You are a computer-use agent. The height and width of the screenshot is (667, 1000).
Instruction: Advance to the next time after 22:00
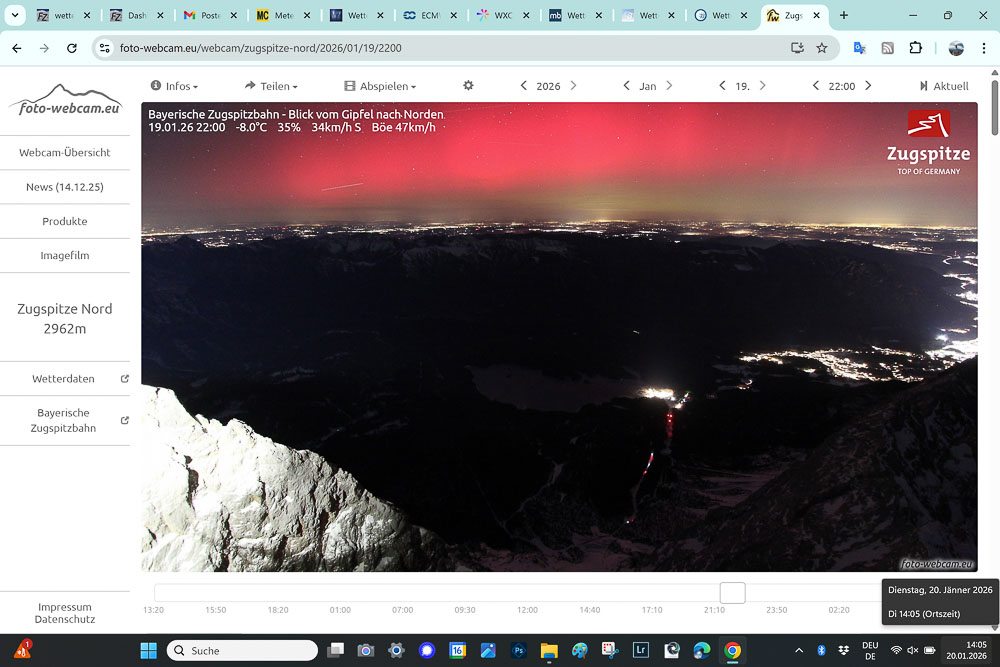click(868, 86)
